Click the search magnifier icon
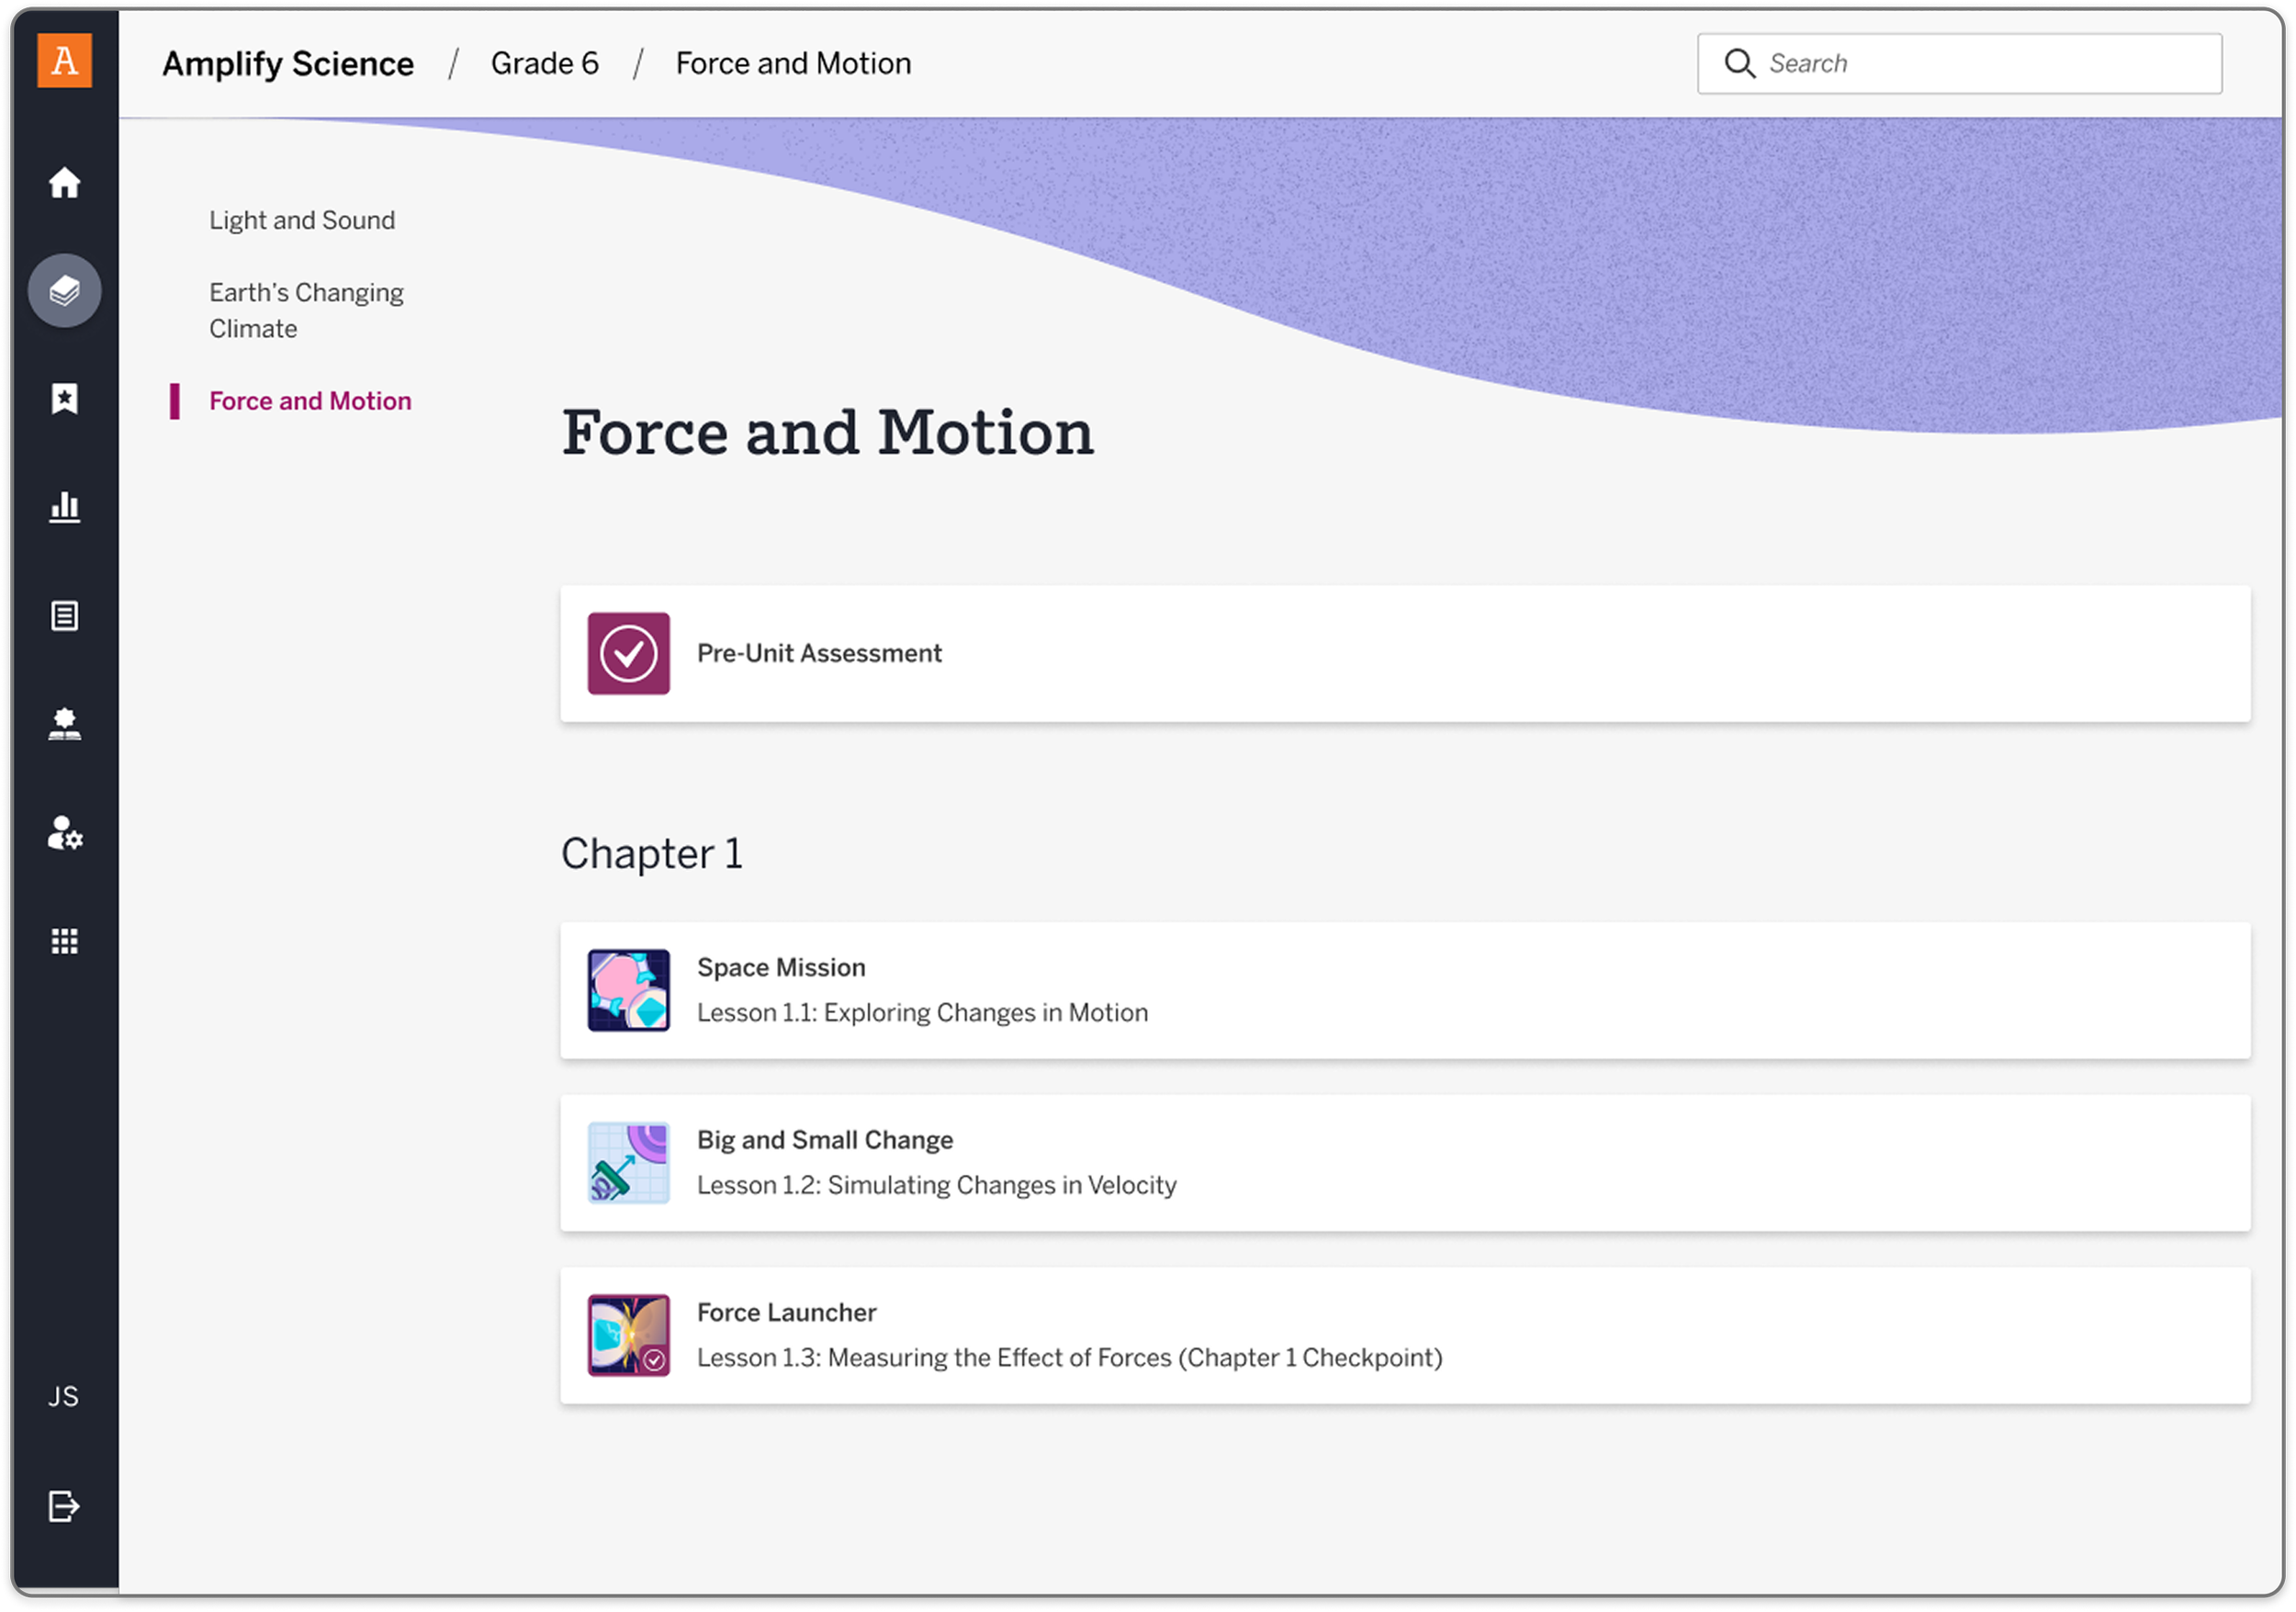Viewport: 2296px width, 1612px height. 1740,64
